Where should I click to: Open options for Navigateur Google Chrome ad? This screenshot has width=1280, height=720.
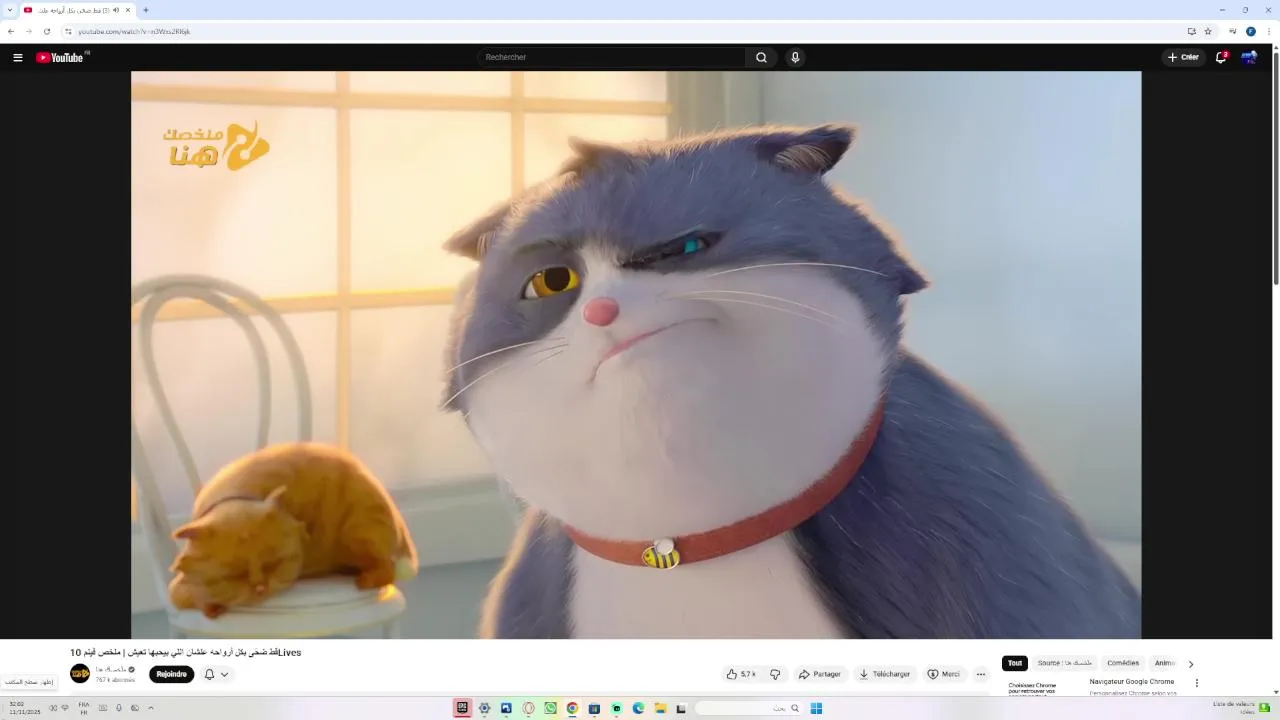coord(1196,683)
